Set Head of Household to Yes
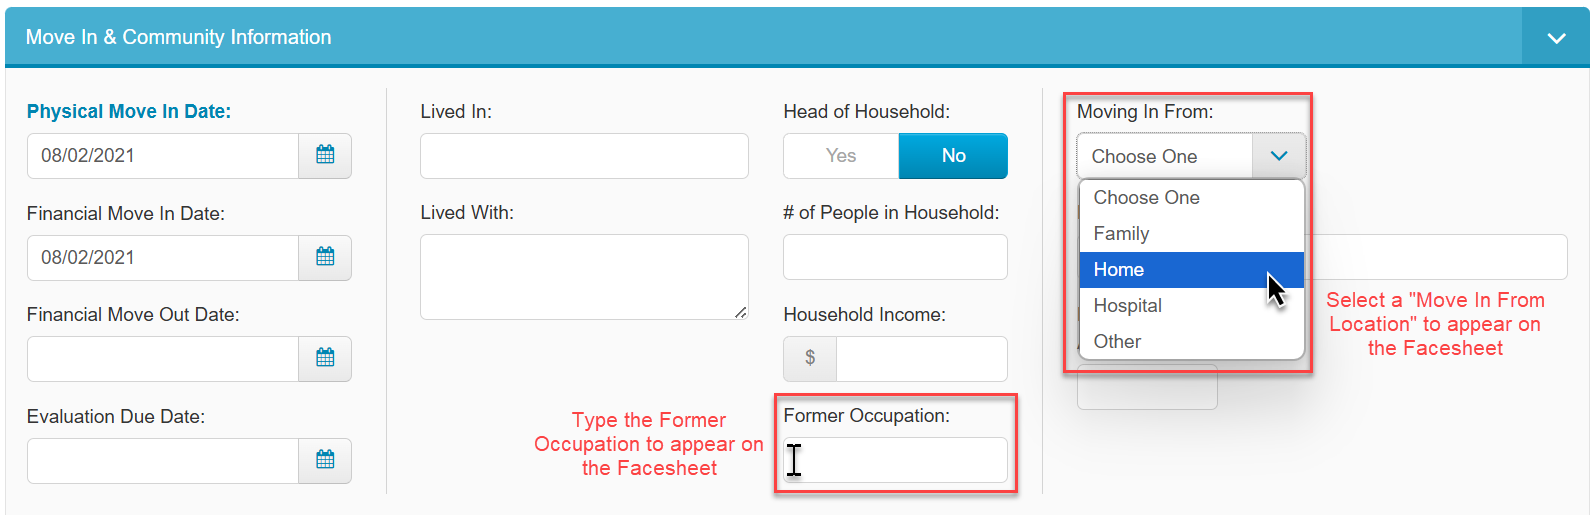This screenshot has width=1595, height=515. [841, 156]
